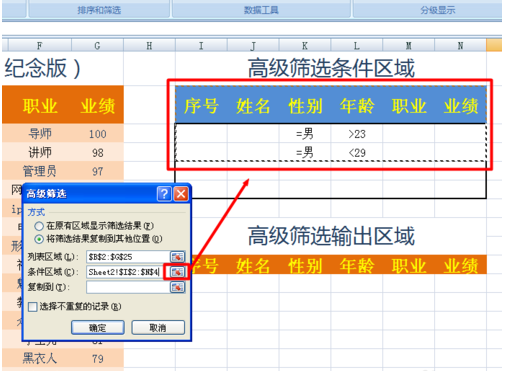Select the 高级筛选输出区域 title cell
The width and height of the screenshot is (505, 371).
[x=331, y=236]
